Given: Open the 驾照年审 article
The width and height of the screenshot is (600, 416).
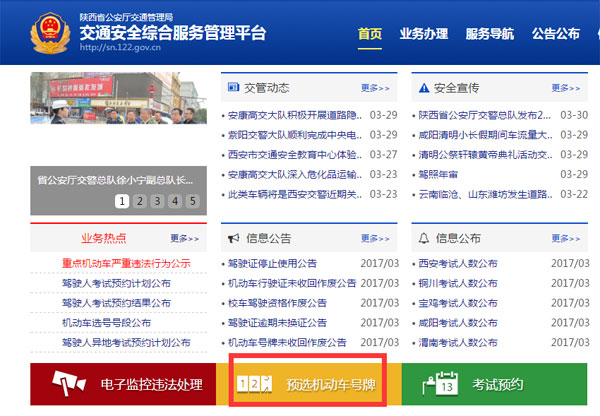Looking at the screenshot, I should [x=438, y=175].
